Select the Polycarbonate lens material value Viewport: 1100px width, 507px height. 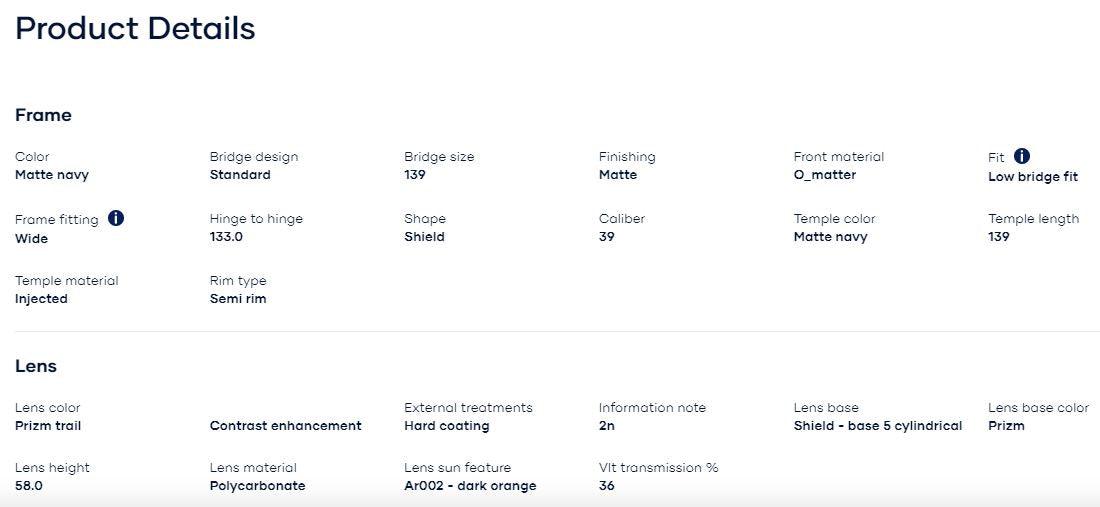(257, 486)
